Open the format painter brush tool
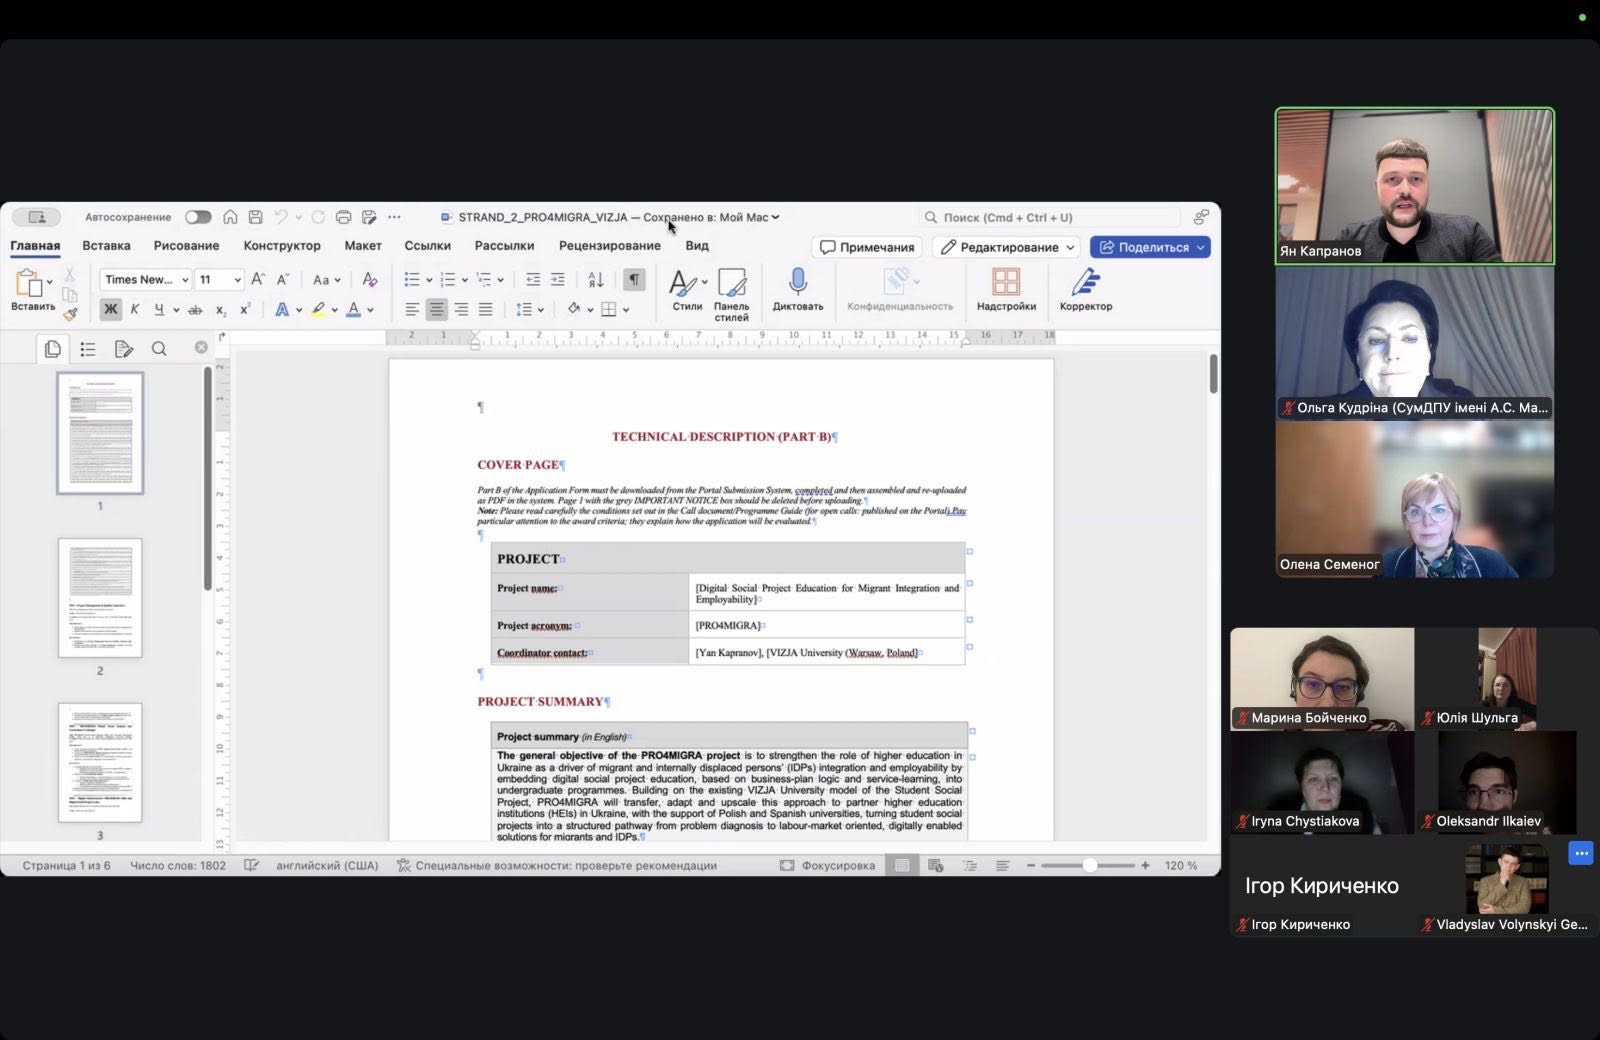Viewport: 1600px width, 1040px height. (x=70, y=314)
